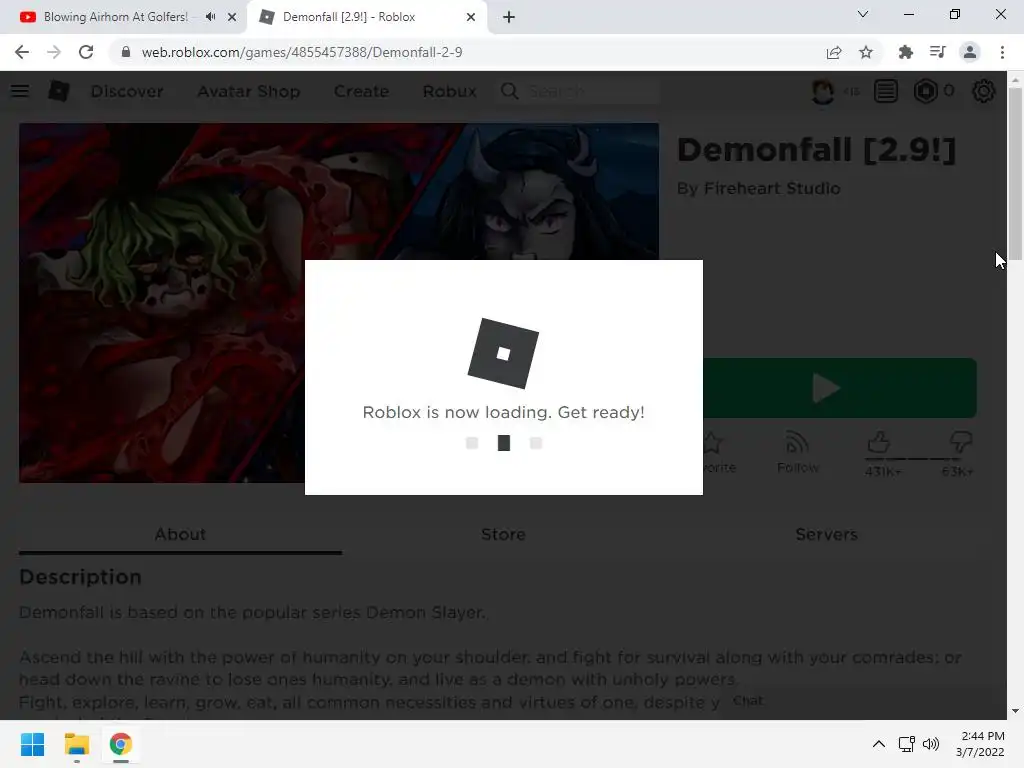Go to Avatar Shop
Screen dimensions: 1024x768
(249, 91)
